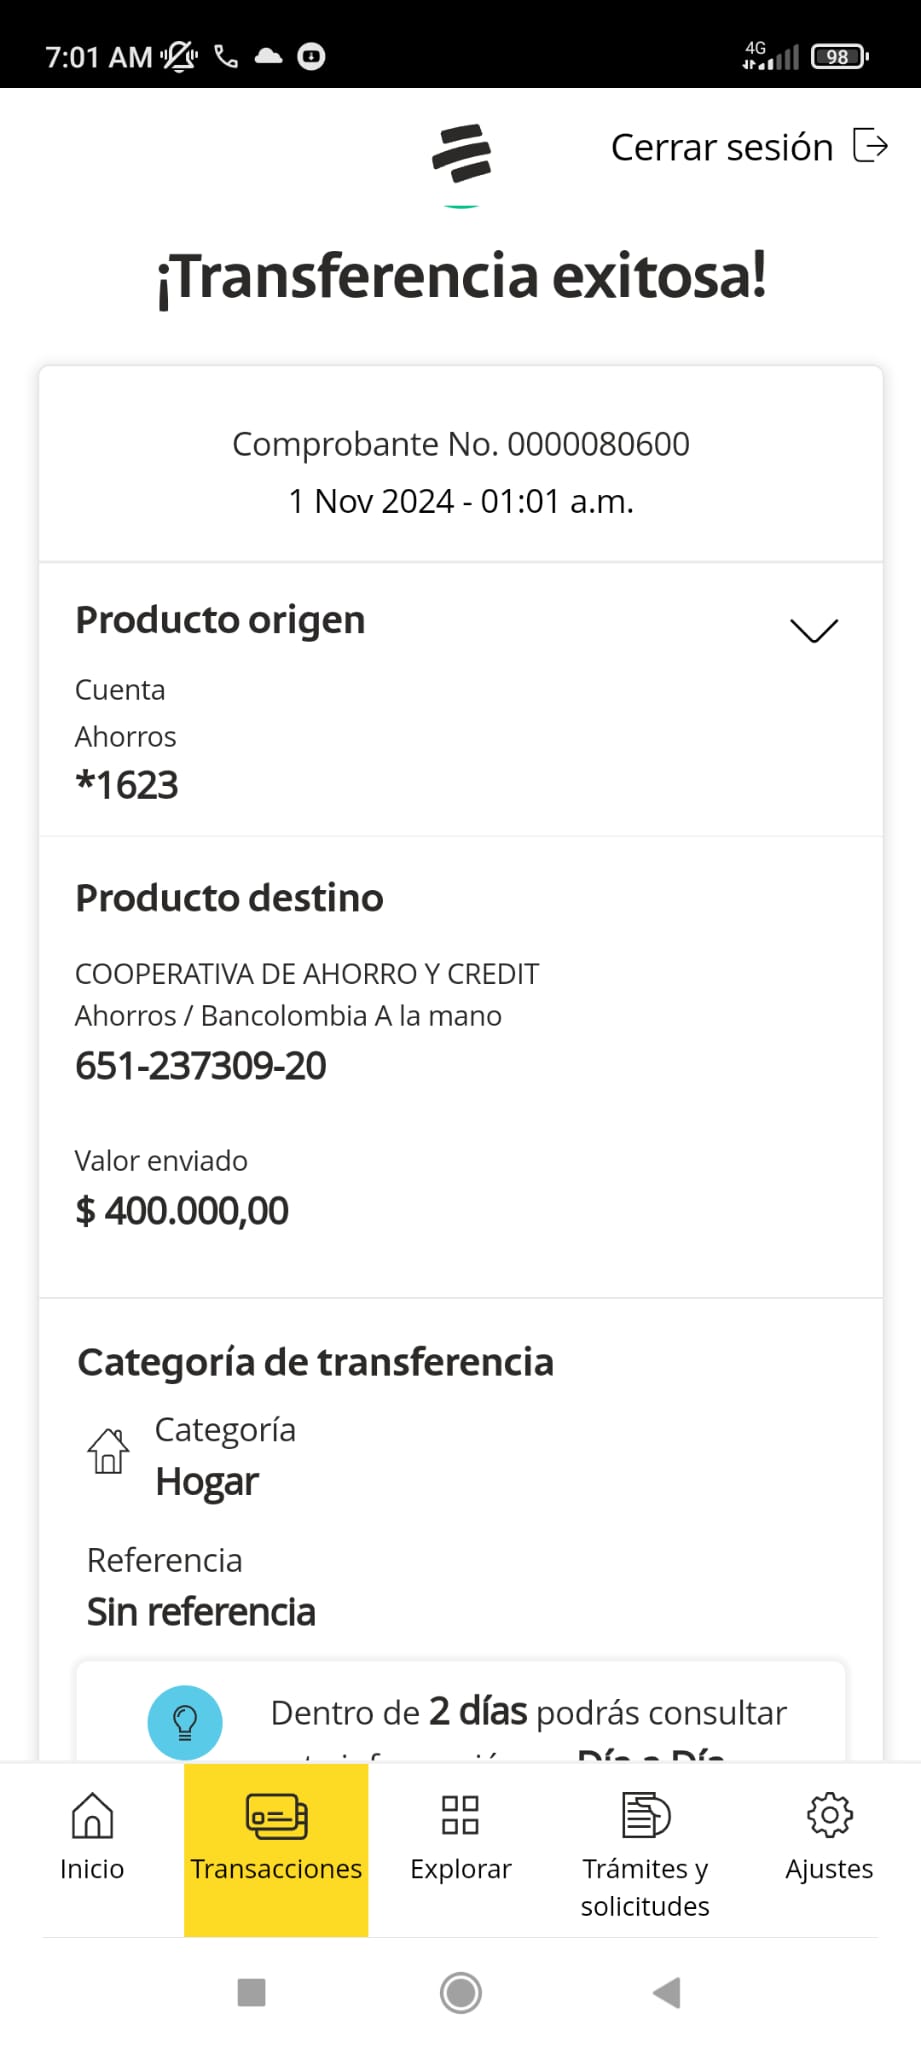This screenshot has width=921, height=2048.
Task: Tap the Bancolombia logo at top
Action: pos(461,154)
